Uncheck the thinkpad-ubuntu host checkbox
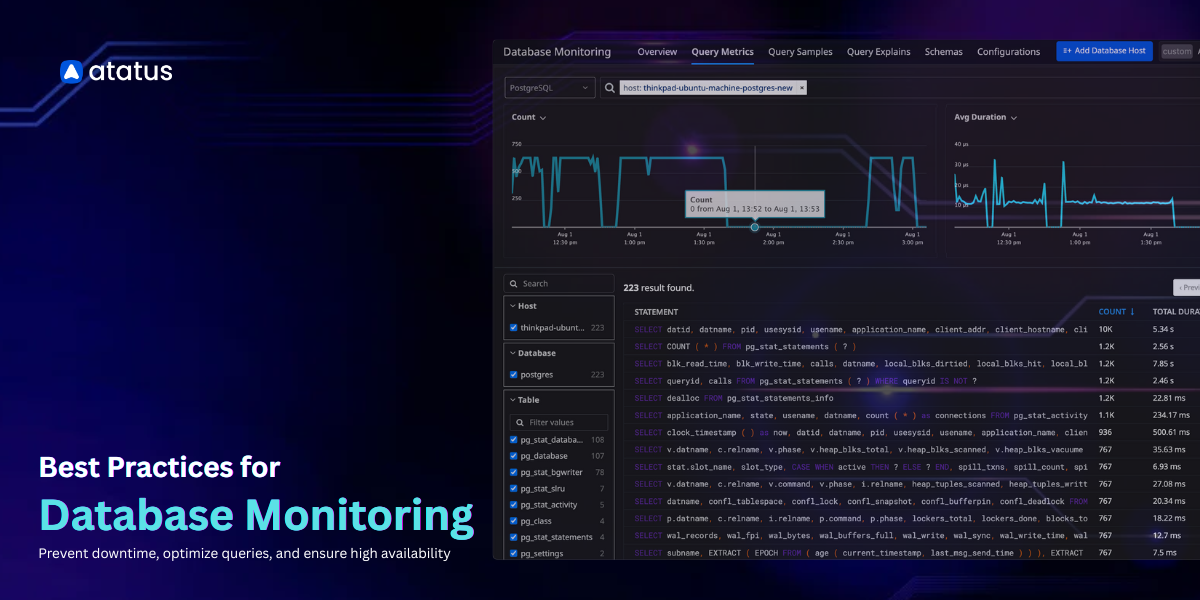 513,328
